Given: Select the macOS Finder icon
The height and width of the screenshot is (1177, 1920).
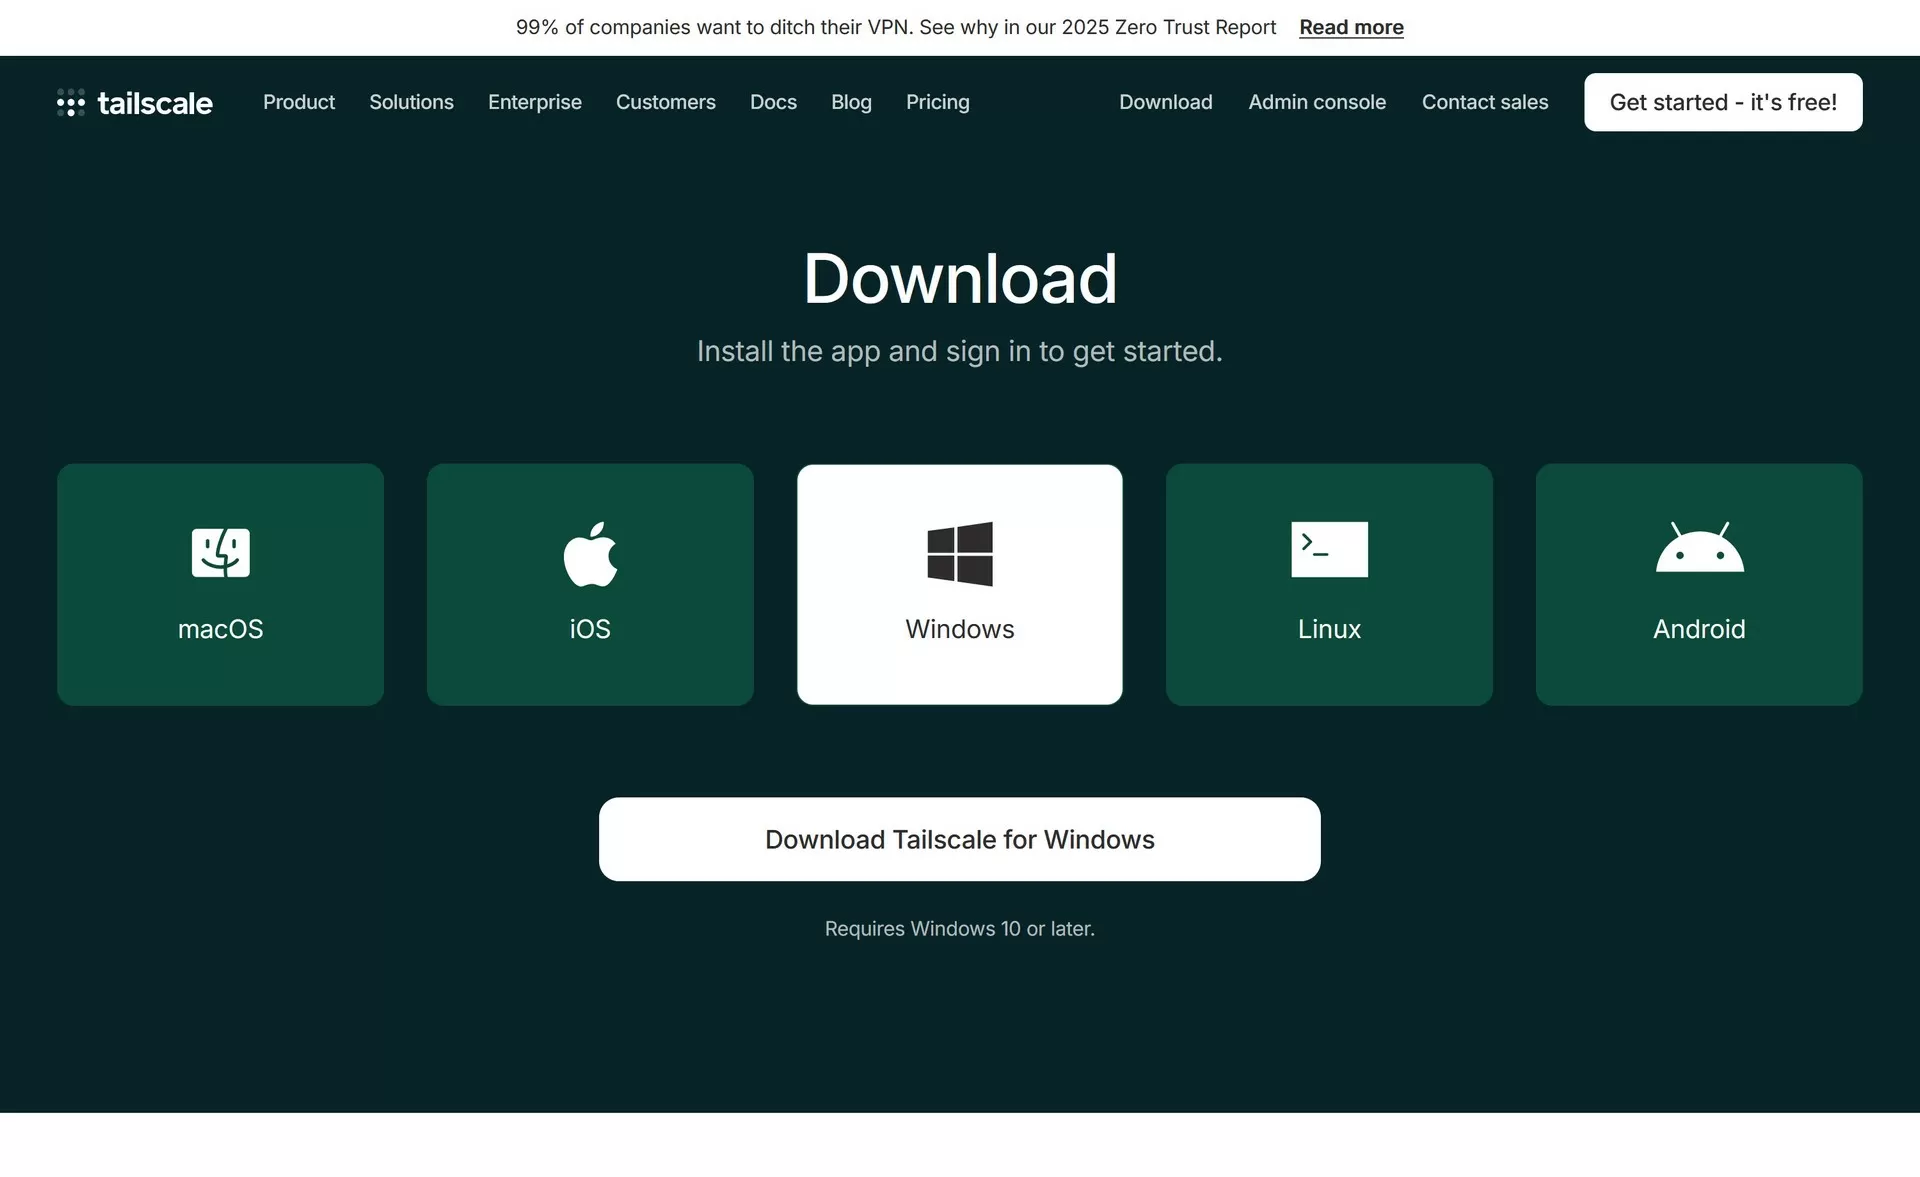Looking at the screenshot, I should (220, 552).
